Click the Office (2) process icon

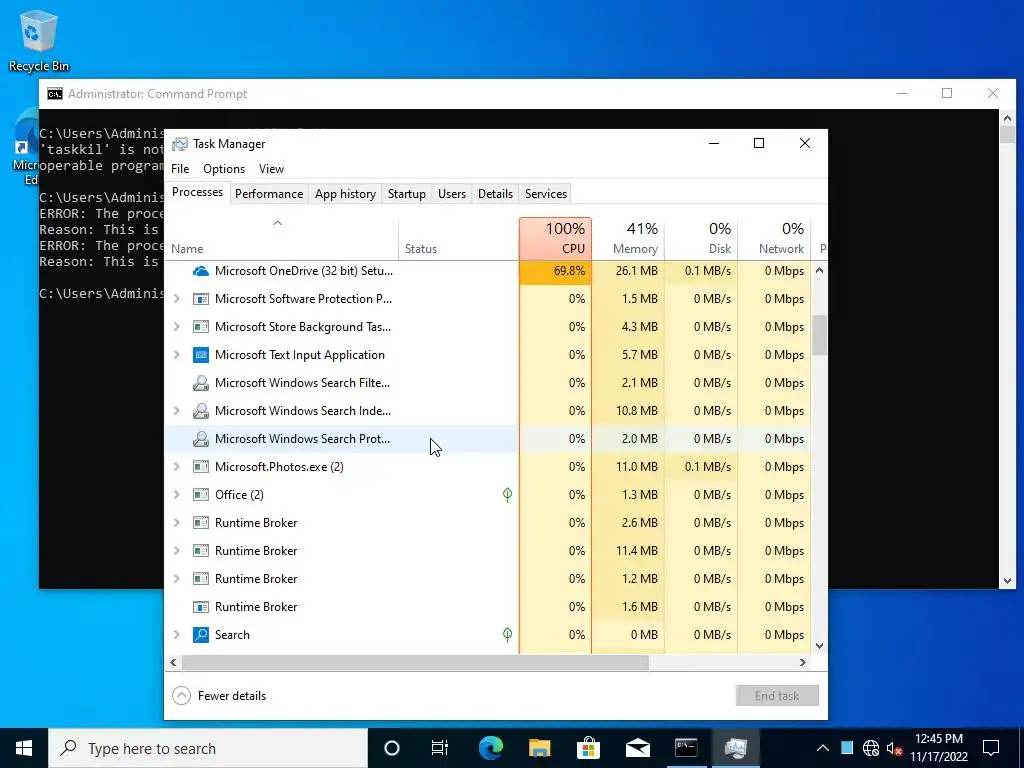click(x=200, y=495)
